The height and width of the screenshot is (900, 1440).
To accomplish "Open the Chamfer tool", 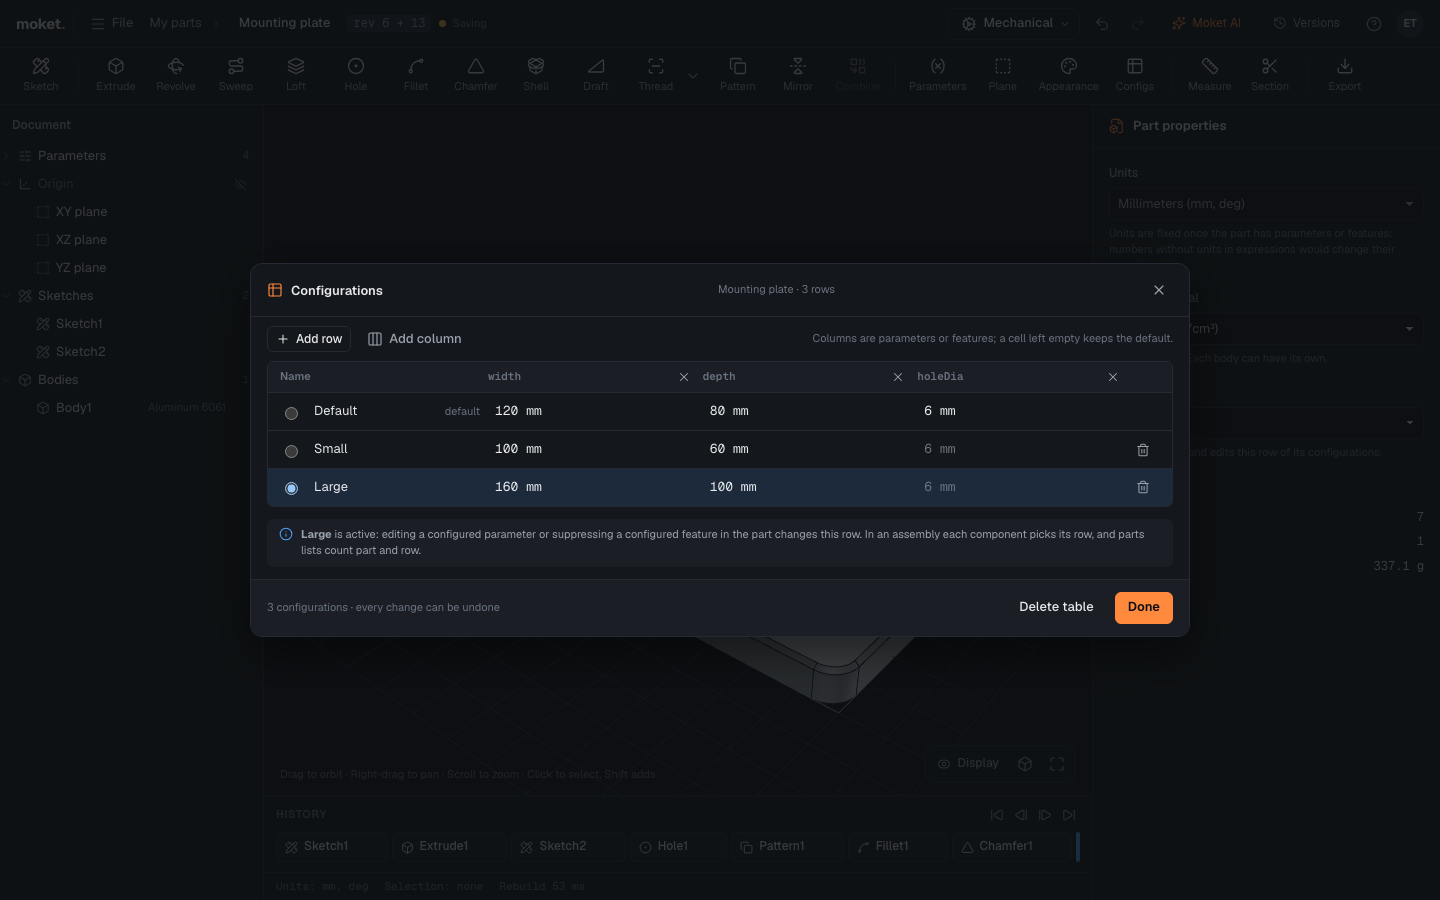I will pos(476,74).
